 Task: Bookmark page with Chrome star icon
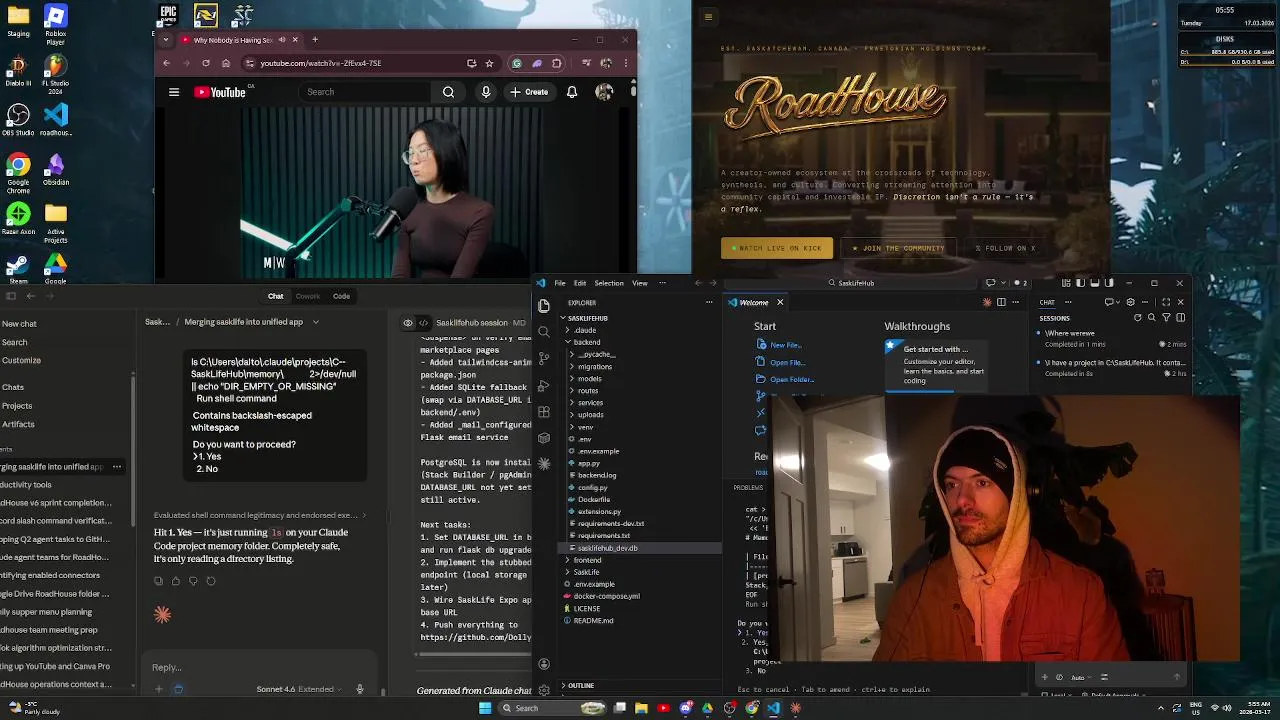pyautogui.click(x=489, y=63)
